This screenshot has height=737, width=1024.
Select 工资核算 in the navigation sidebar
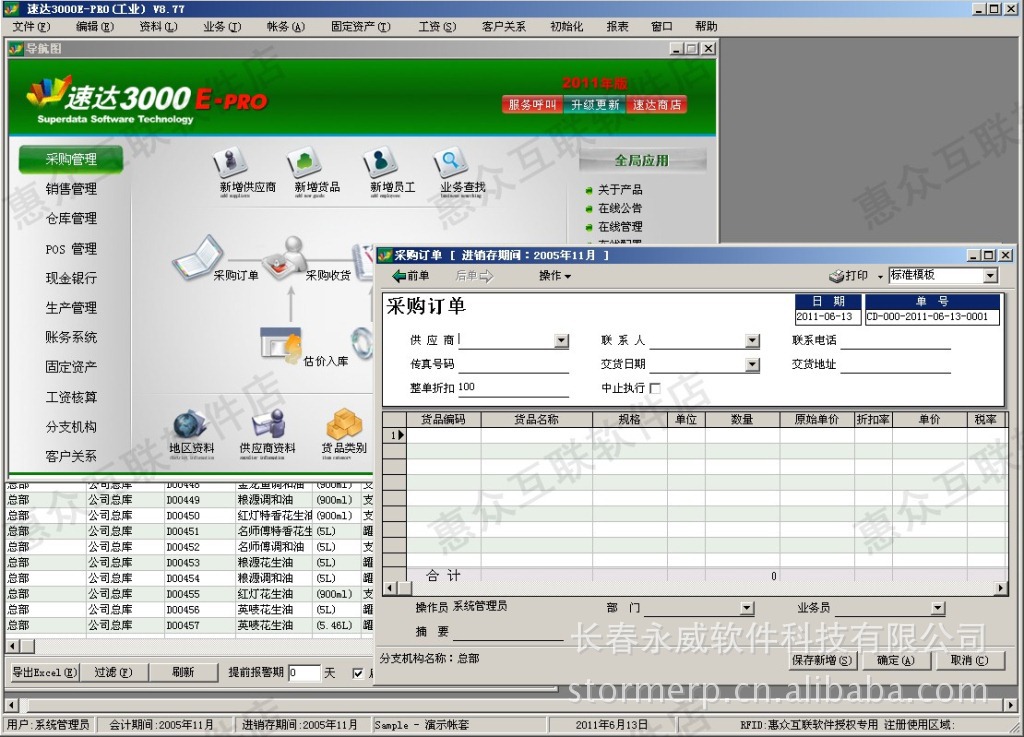point(71,397)
